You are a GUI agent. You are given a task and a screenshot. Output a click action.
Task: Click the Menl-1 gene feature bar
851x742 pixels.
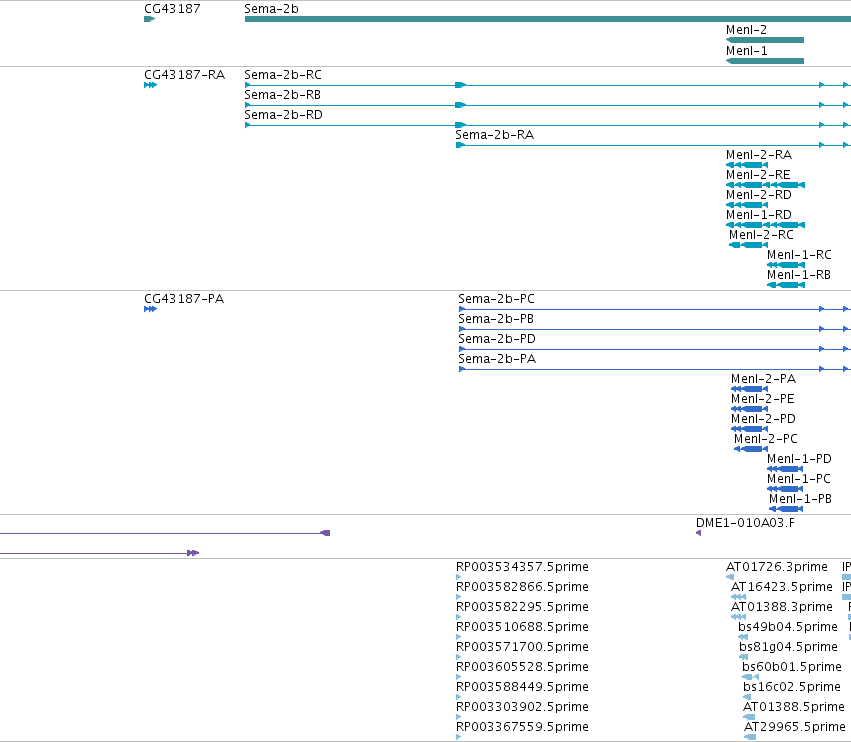point(765,61)
